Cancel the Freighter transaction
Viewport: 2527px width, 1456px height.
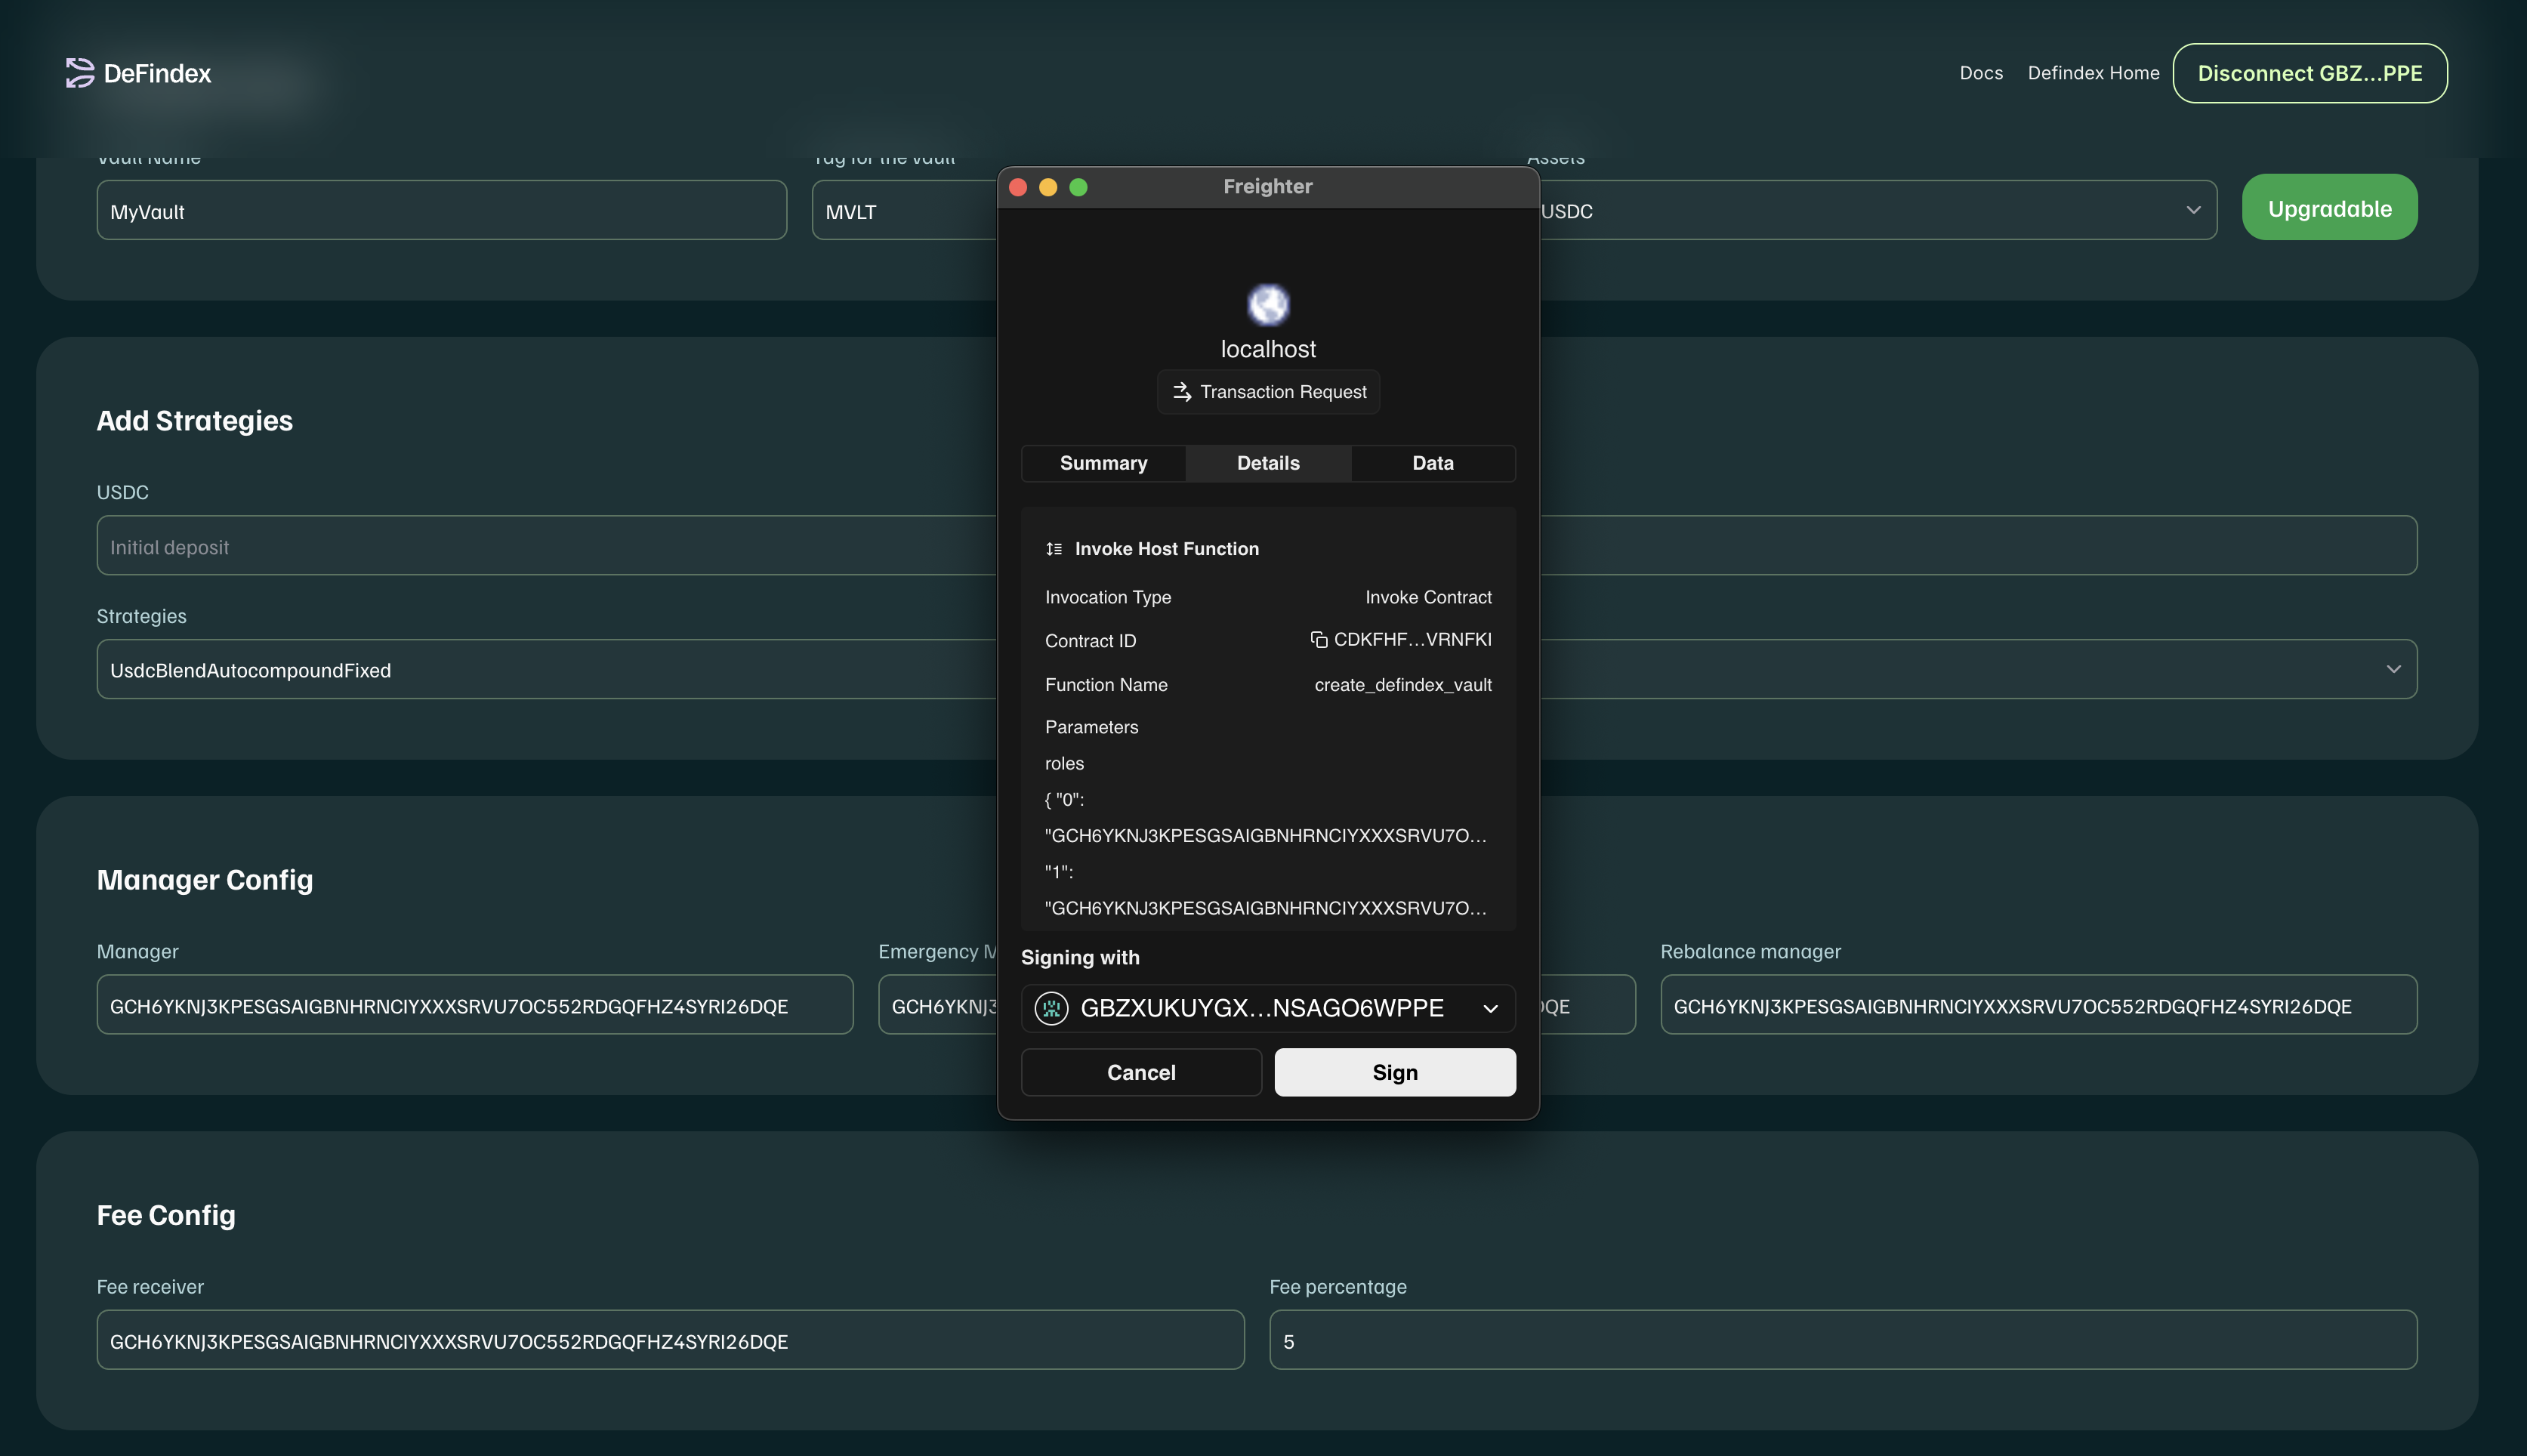coord(1141,1072)
